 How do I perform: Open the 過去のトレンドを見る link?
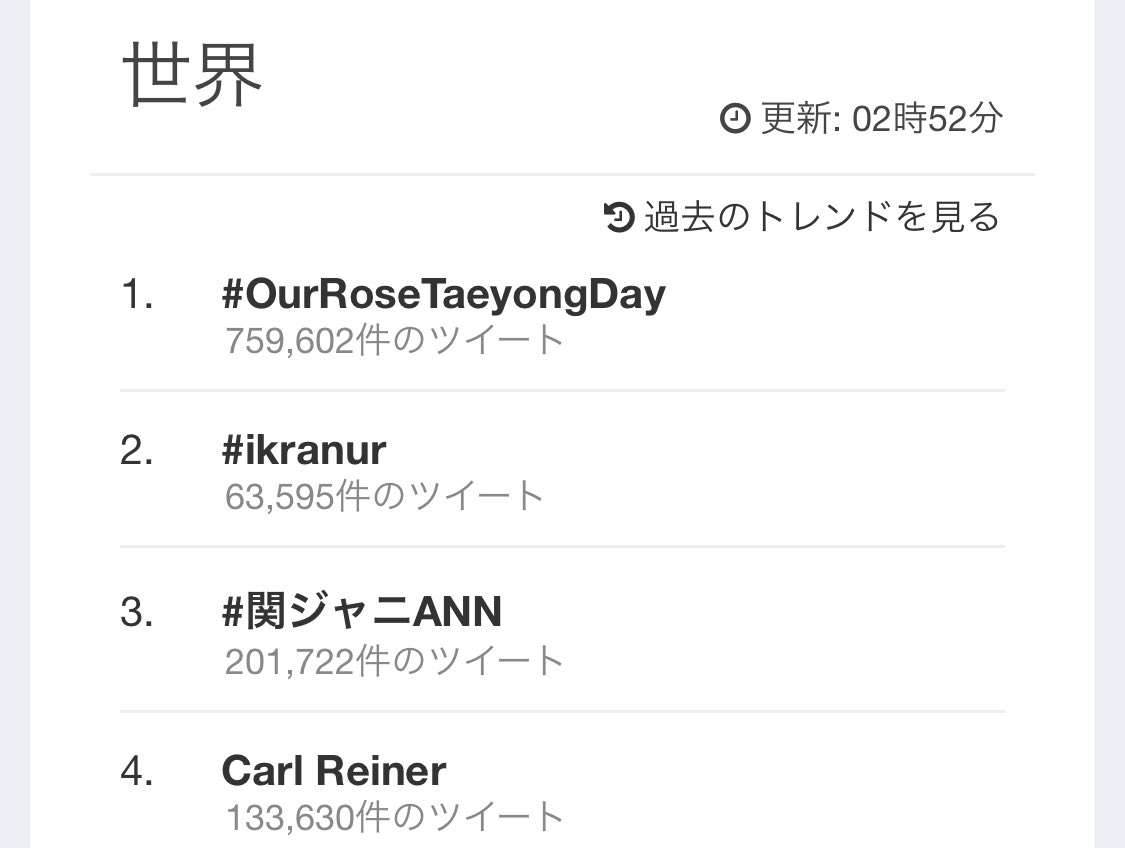coord(822,217)
